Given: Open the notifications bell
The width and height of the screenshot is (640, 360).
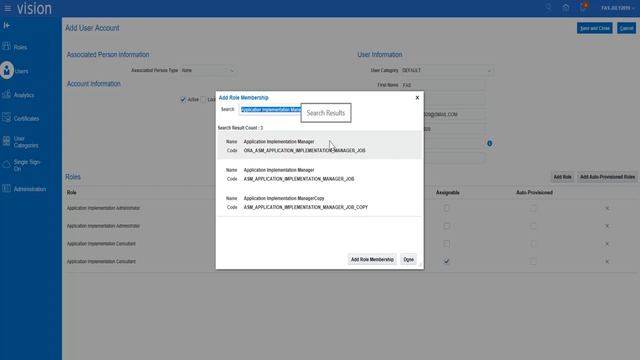Looking at the screenshot, I should point(584,7).
